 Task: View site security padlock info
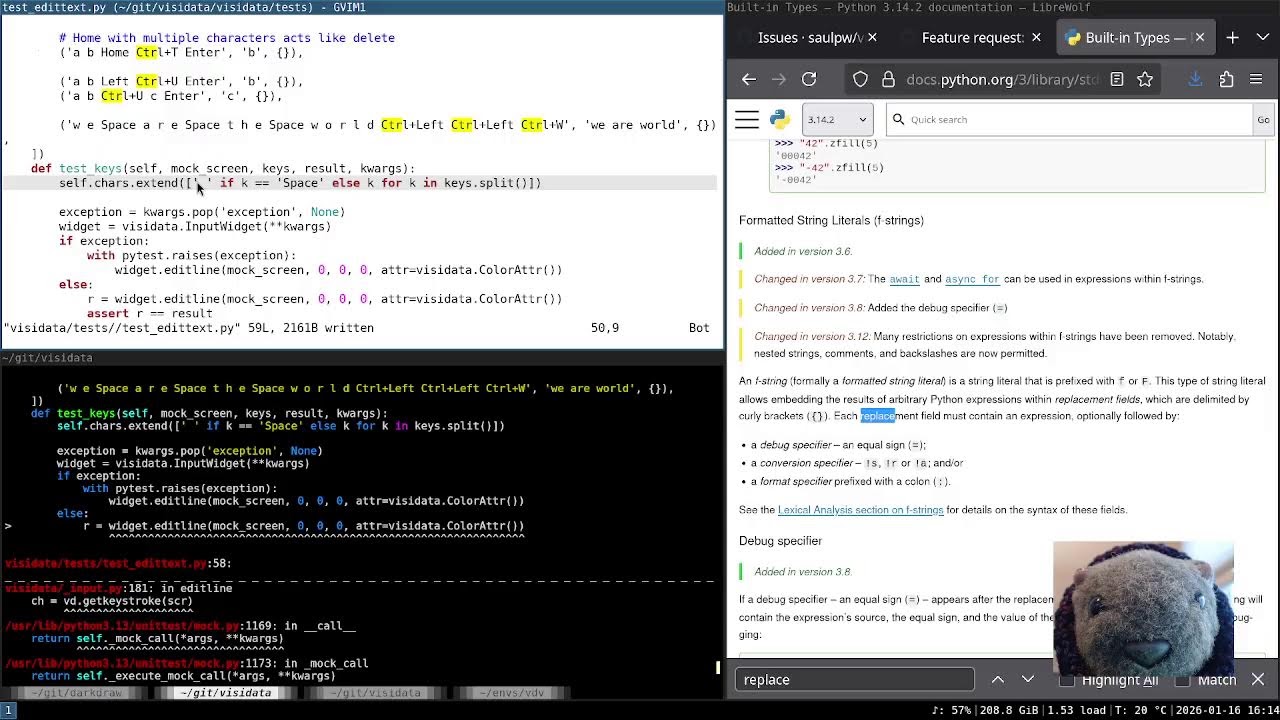pos(887,80)
